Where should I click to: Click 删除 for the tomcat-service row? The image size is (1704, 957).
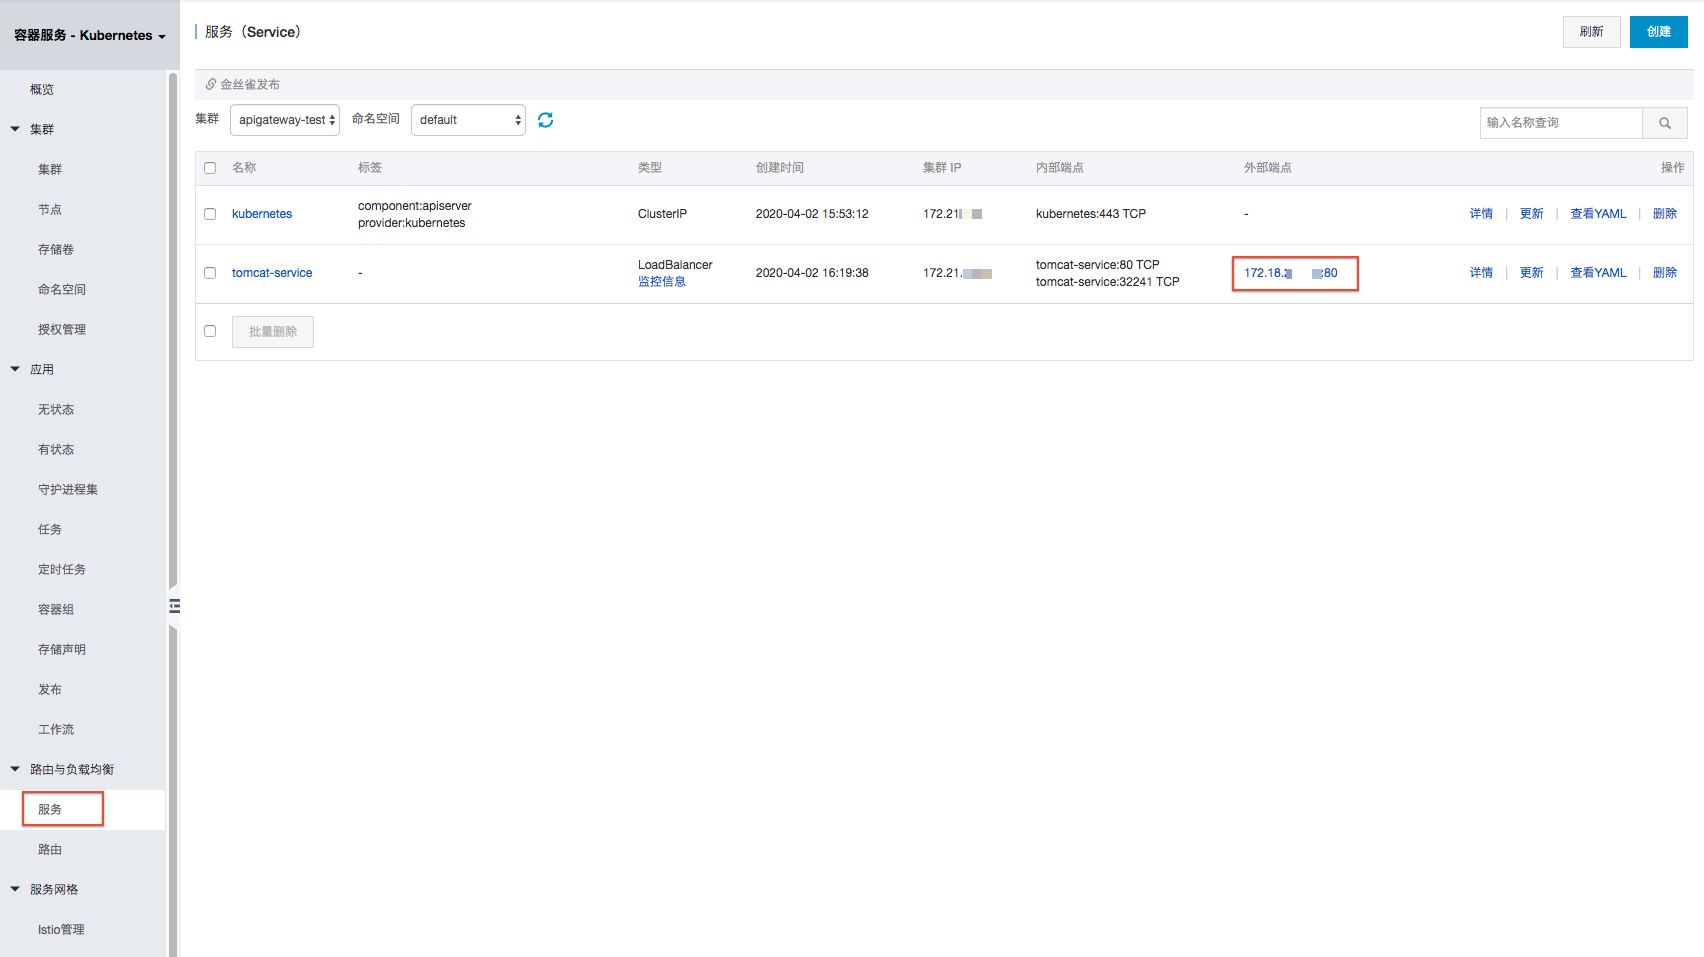click(x=1665, y=273)
